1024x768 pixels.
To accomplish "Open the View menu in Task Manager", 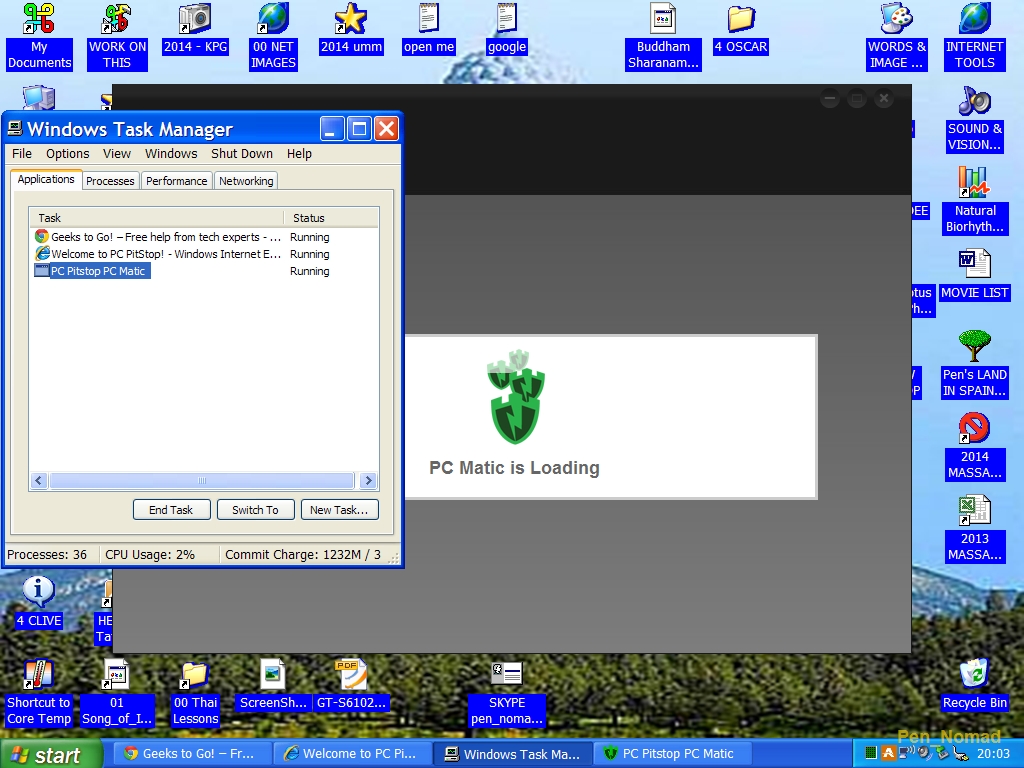I will 117,153.
